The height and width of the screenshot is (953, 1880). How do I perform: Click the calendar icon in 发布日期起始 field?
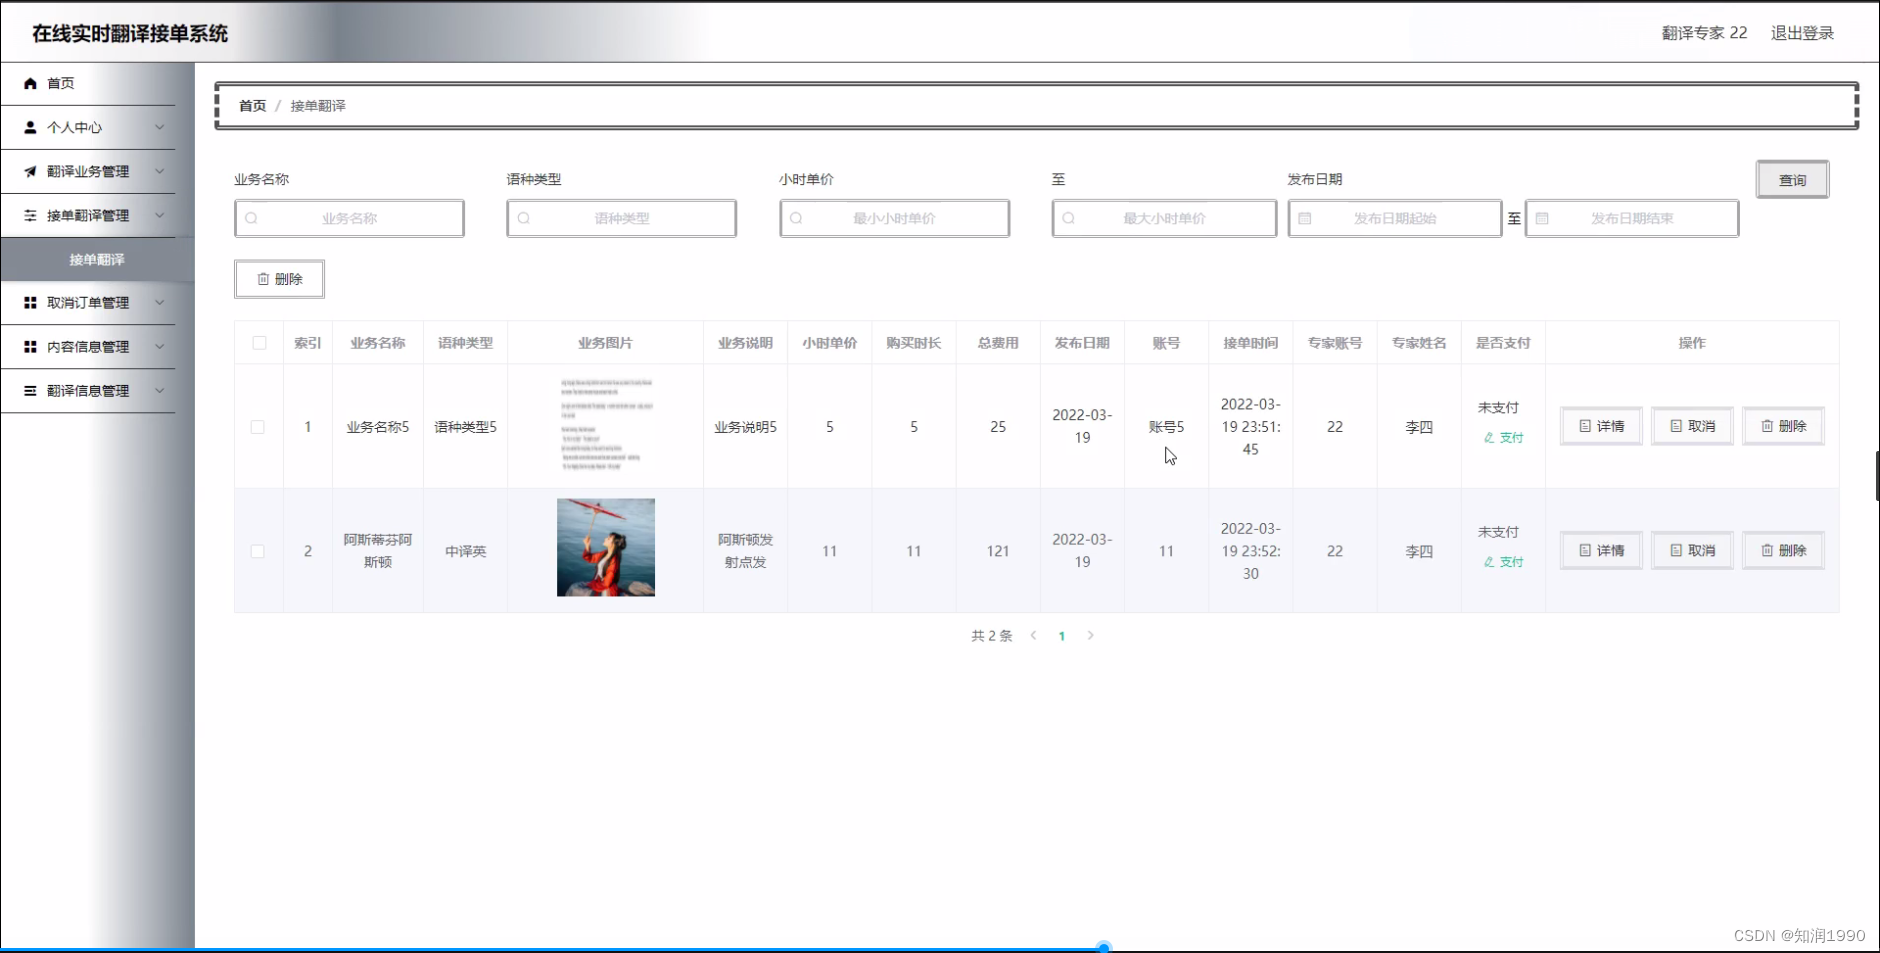pos(1307,218)
